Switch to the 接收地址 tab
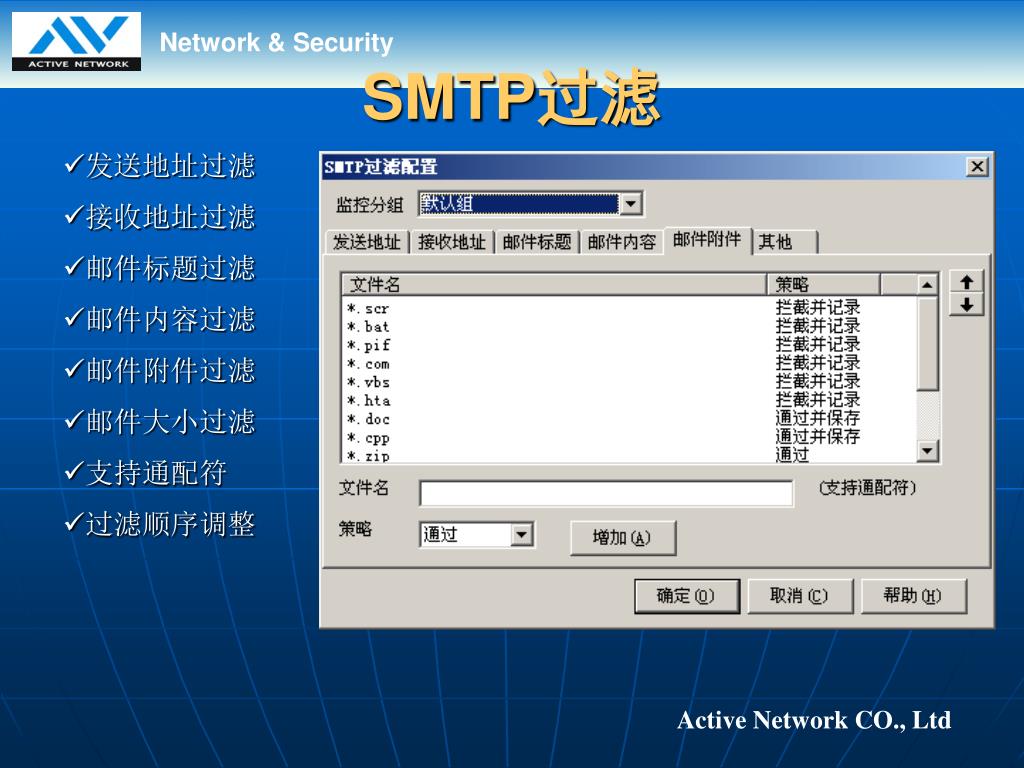This screenshot has height=768, width=1024. point(451,242)
